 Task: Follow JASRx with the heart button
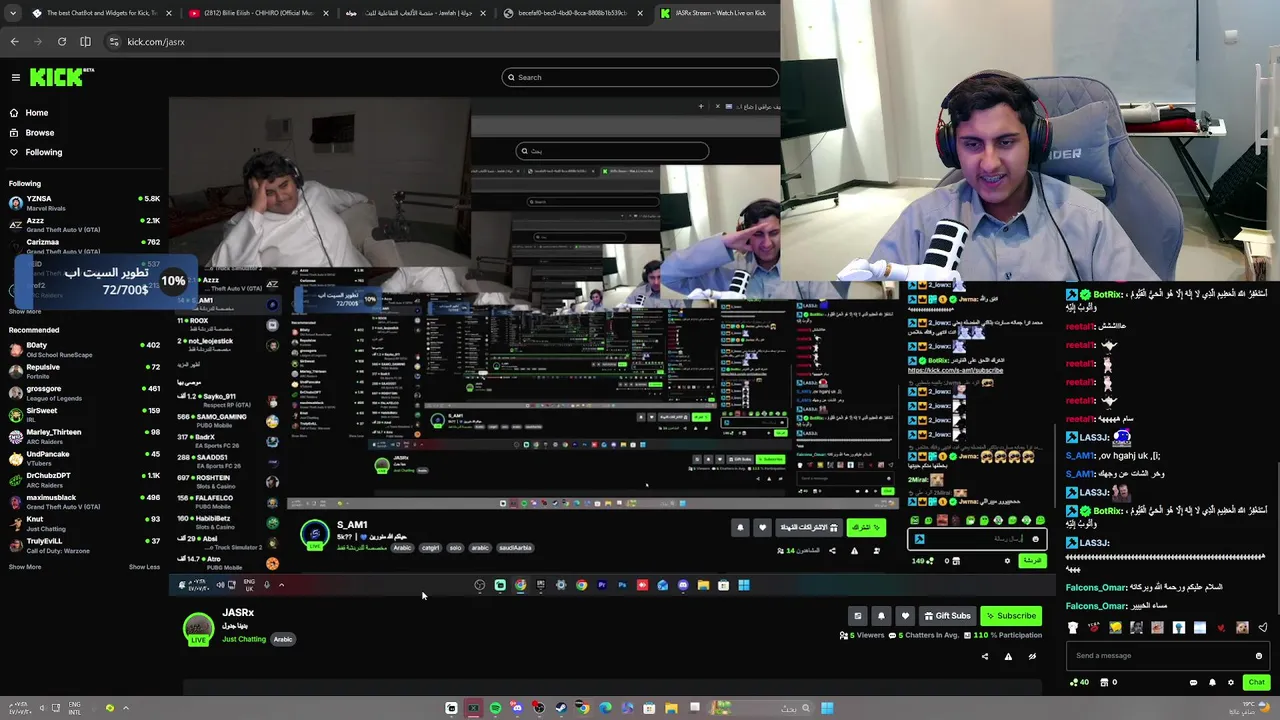coord(905,616)
